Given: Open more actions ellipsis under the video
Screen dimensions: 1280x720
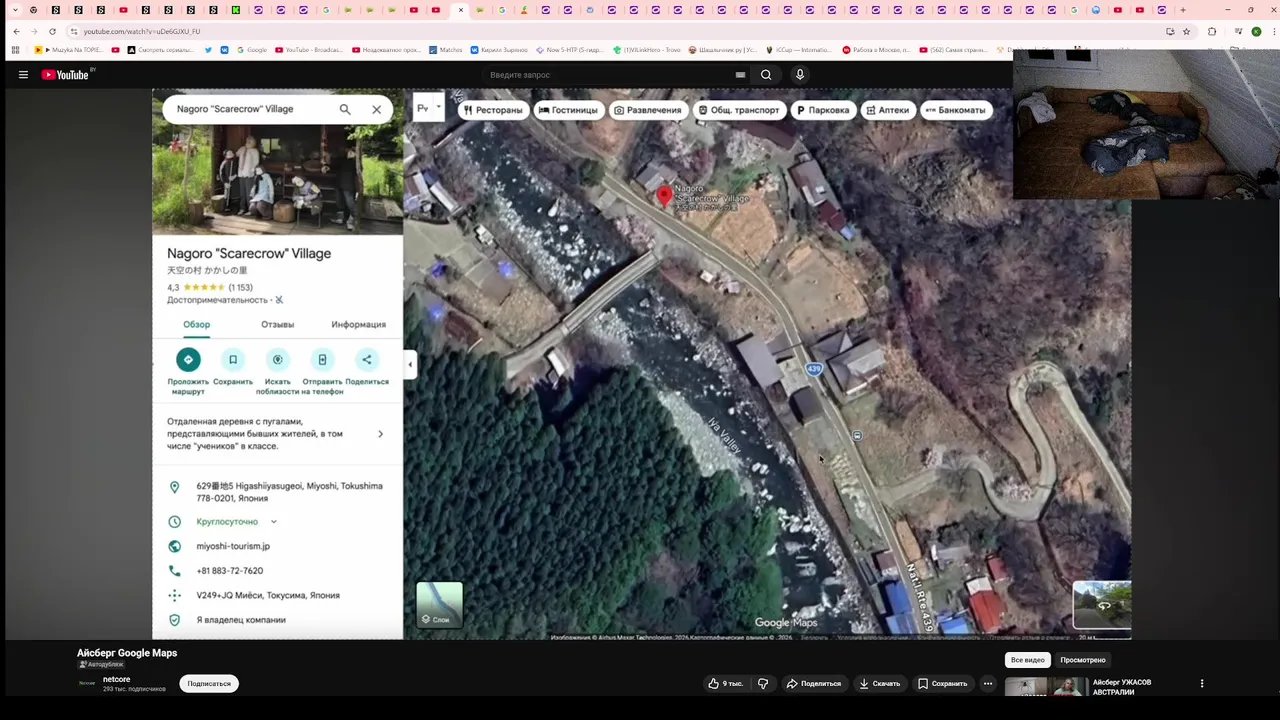Looking at the screenshot, I should click(x=988, y=684).
